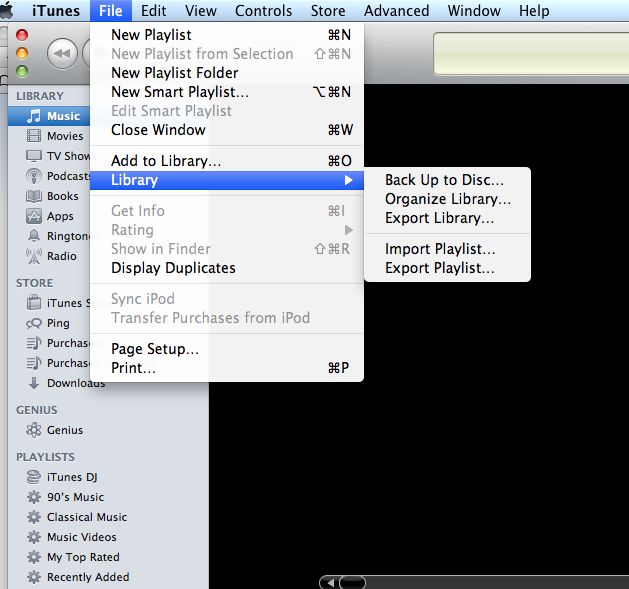
Task: Open the Store menu
Action: point(328,11)
